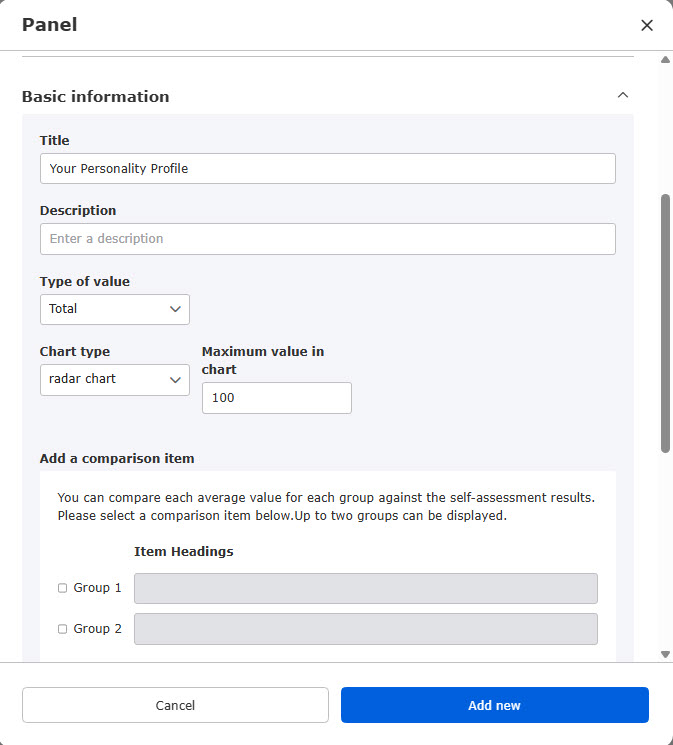Screen dimensions: 673x745
Task: Enable the Group 2 checkbox
Action: 62,629
